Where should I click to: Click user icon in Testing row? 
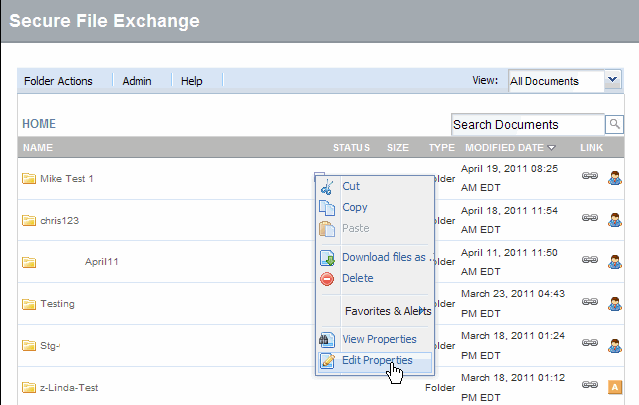click(615, 303)
